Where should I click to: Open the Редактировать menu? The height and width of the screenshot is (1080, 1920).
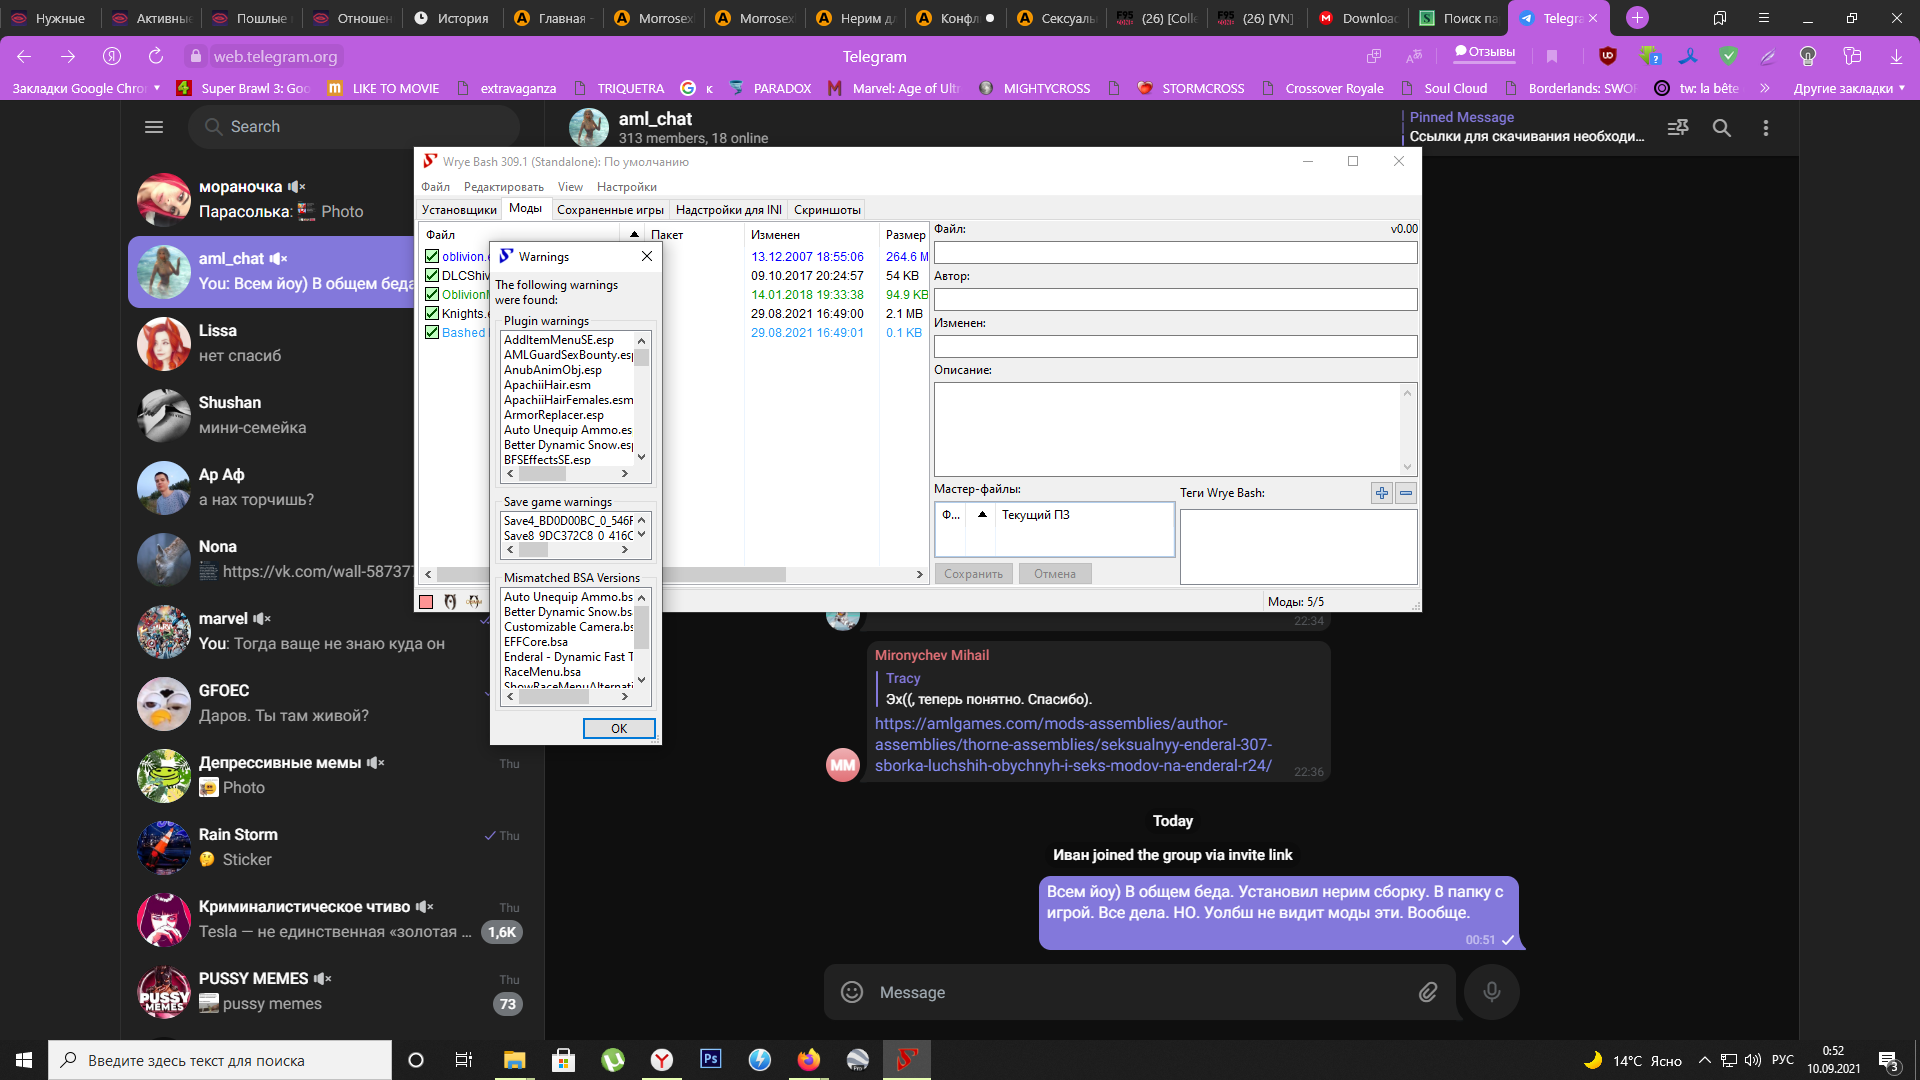pyautogui.click(x=503, y=187)
